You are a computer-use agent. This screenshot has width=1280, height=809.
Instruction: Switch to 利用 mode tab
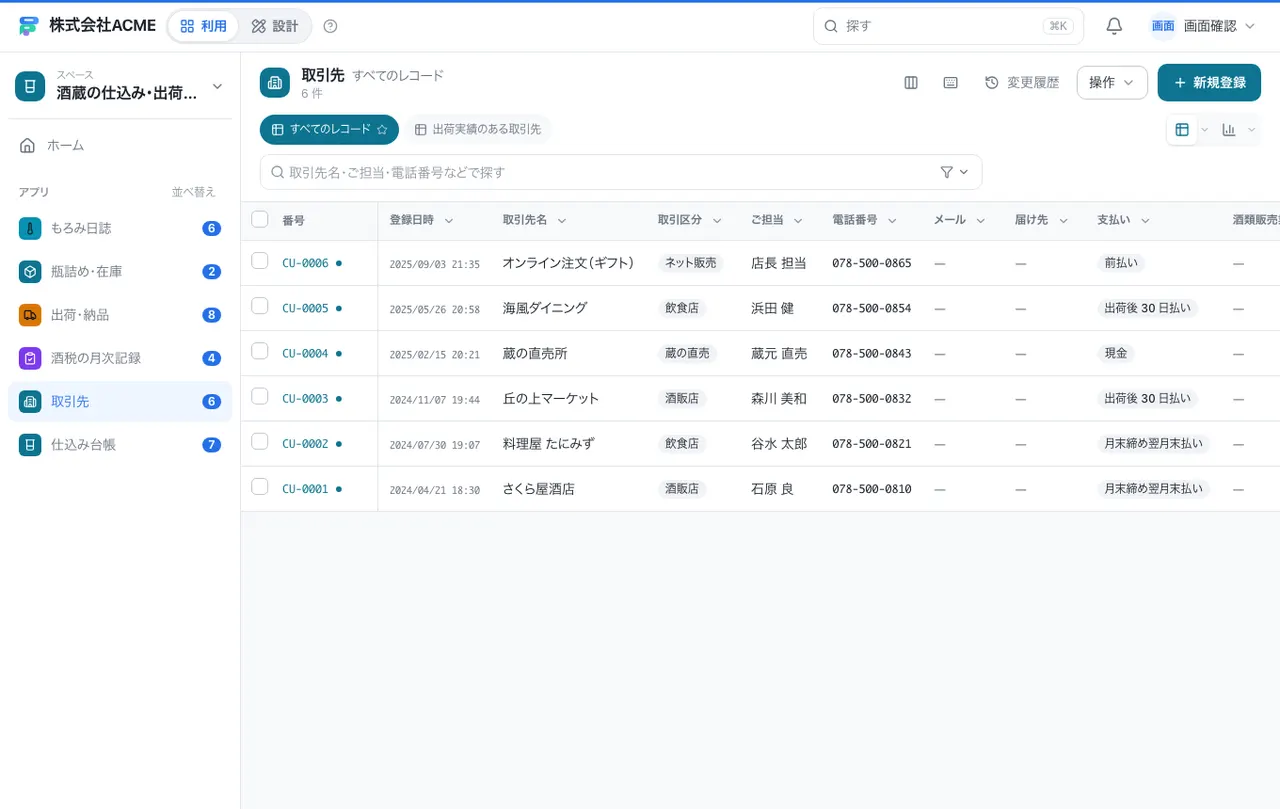[x=203, y=26]
